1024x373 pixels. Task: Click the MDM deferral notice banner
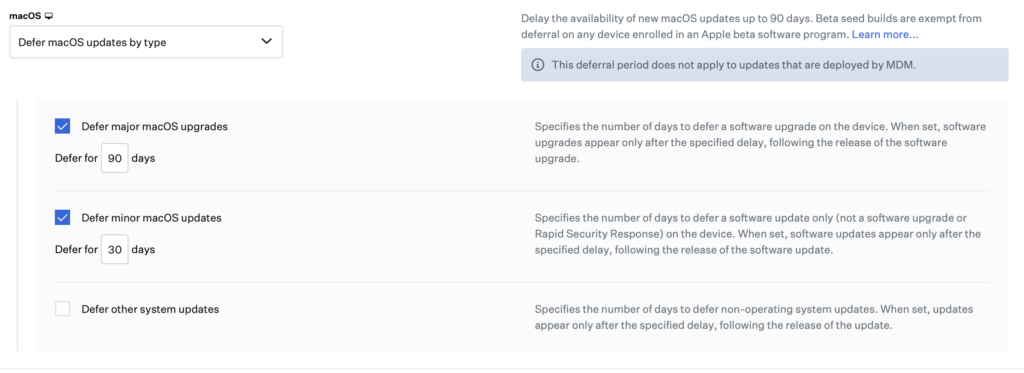[765, 65]
